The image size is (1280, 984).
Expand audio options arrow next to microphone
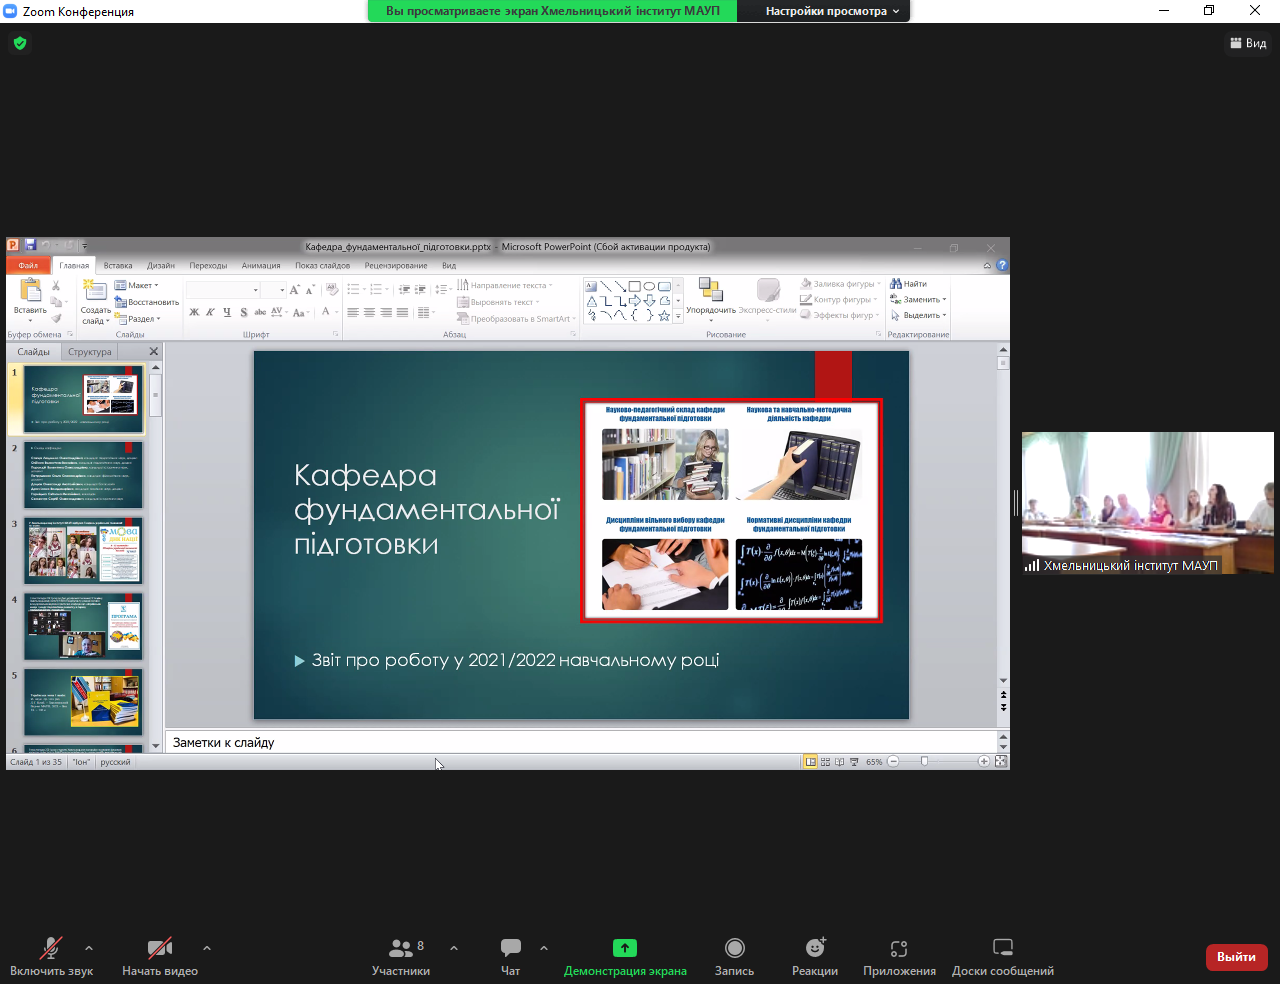coord(89,948)
